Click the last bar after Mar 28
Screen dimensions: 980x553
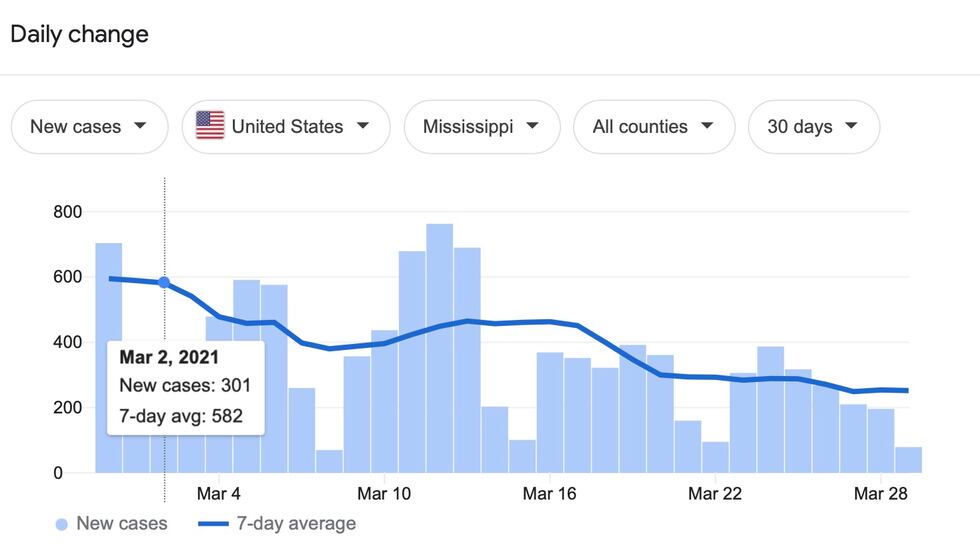[x=908, y=460]
